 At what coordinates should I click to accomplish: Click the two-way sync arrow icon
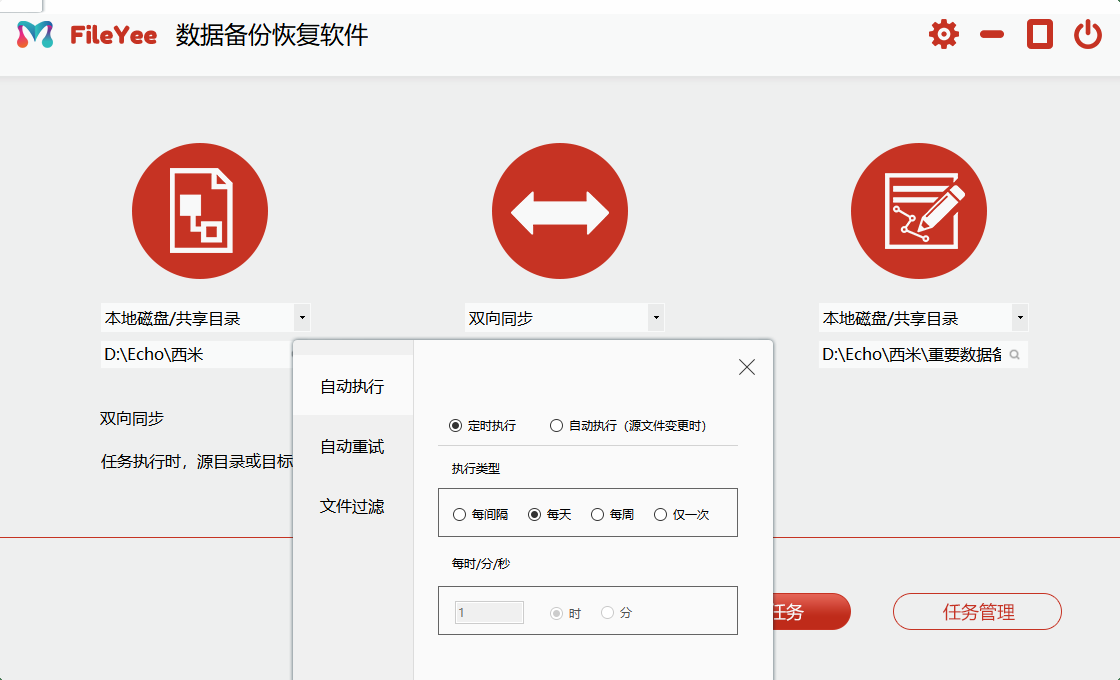tap(559, 211)
